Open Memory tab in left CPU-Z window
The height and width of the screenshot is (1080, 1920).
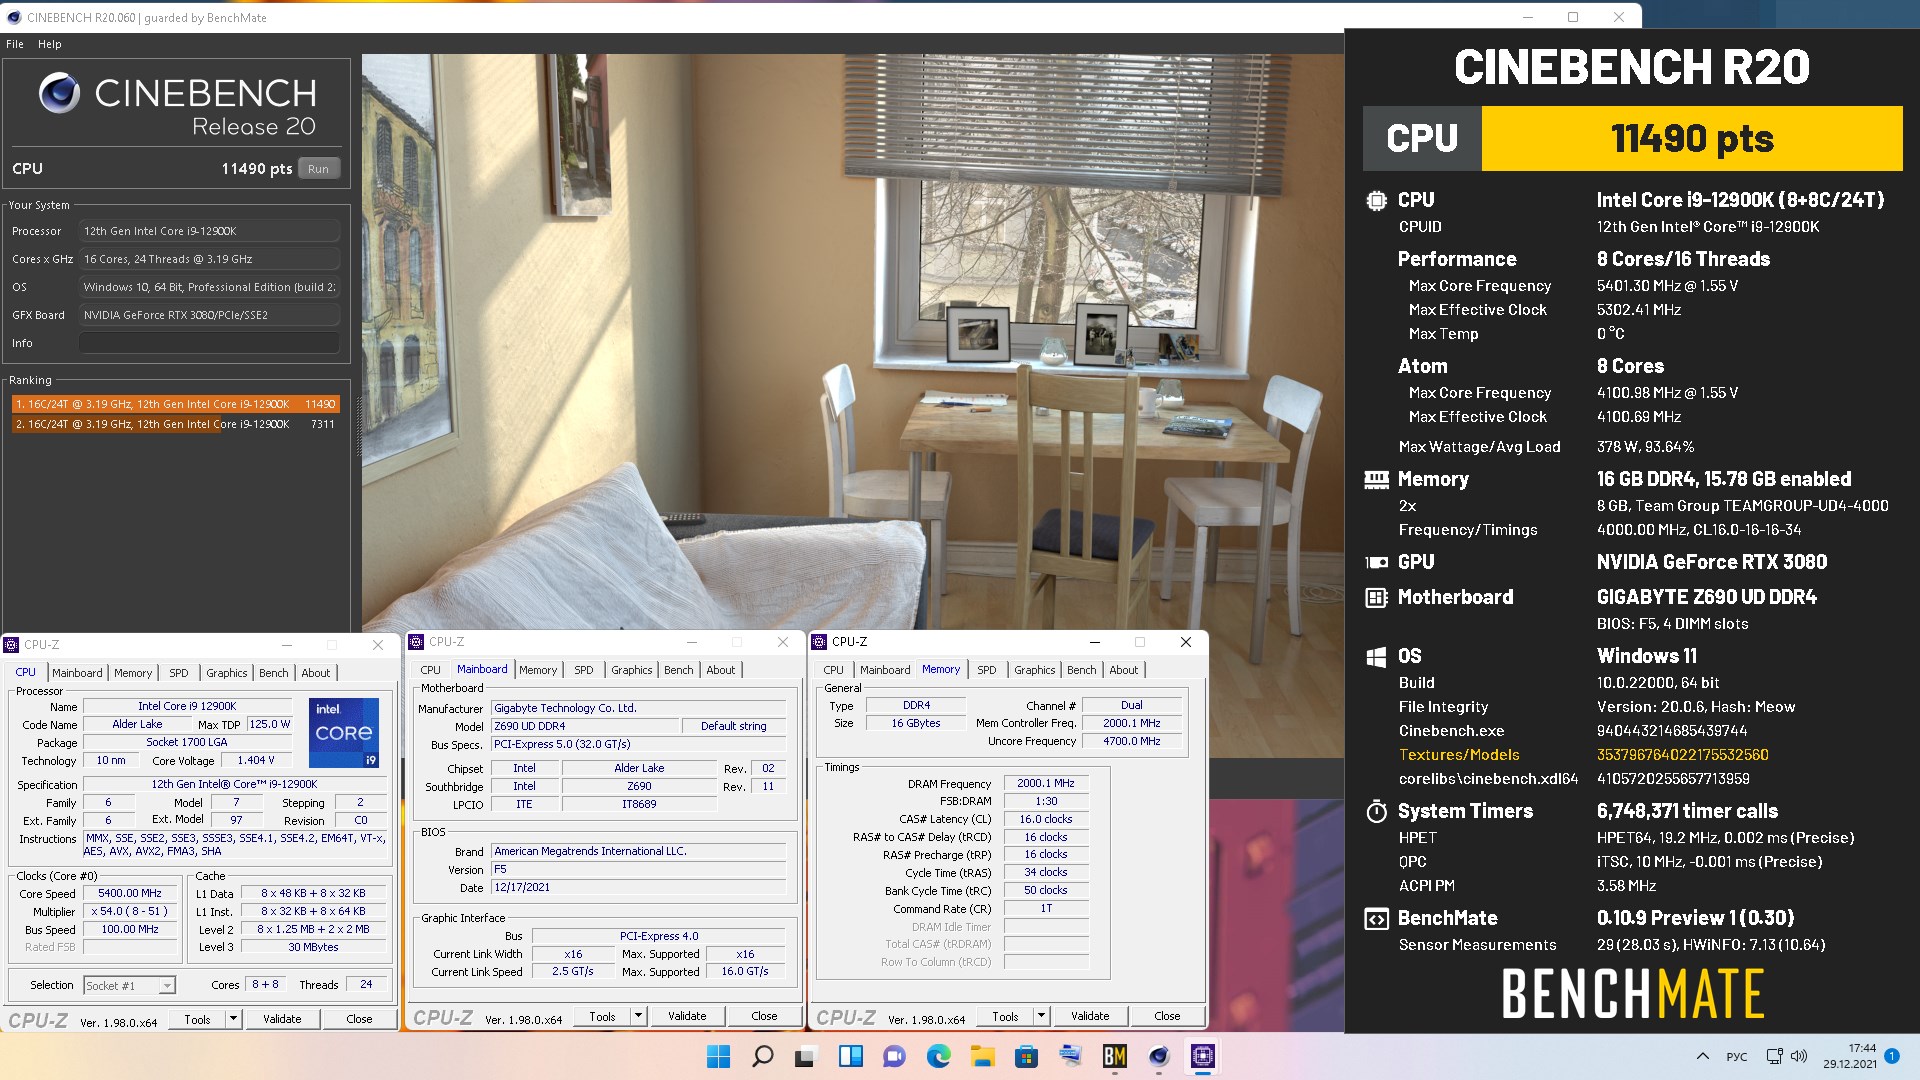[x=133, y=673]
